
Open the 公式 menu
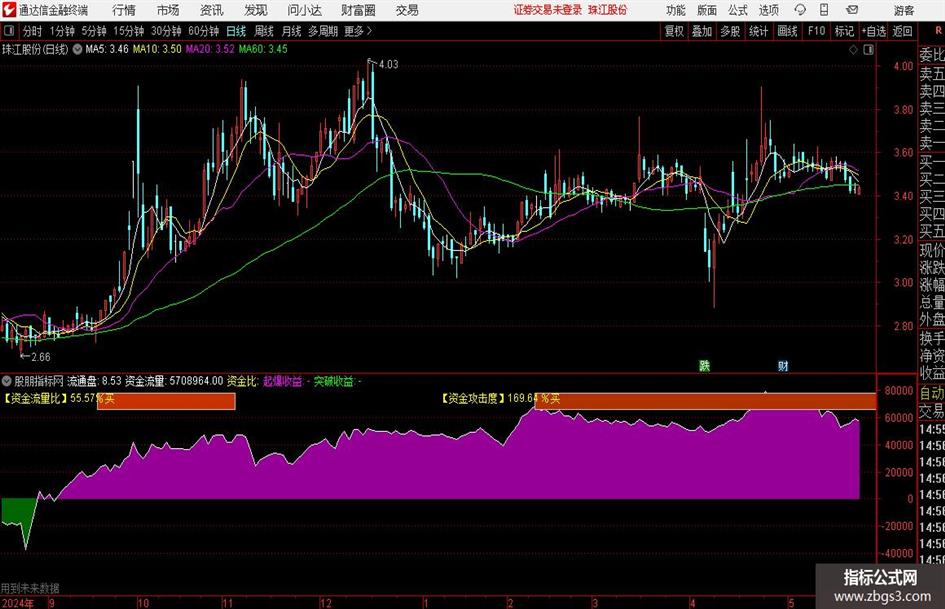click(738, 10)
